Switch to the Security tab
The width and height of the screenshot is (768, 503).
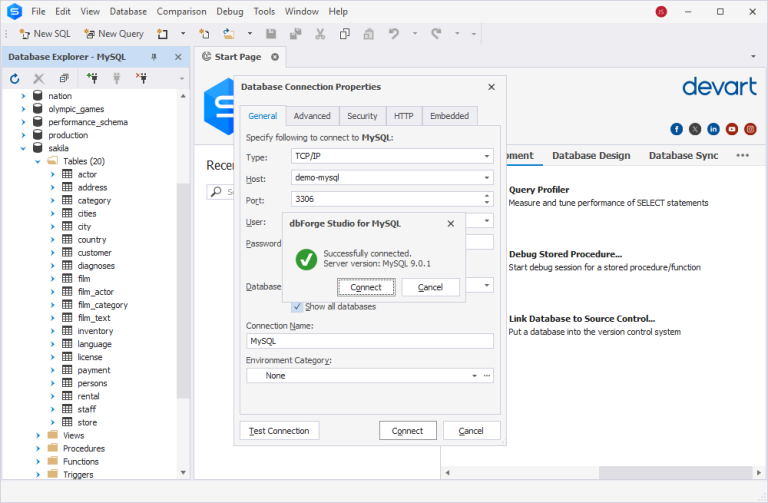tap(362, 116)
